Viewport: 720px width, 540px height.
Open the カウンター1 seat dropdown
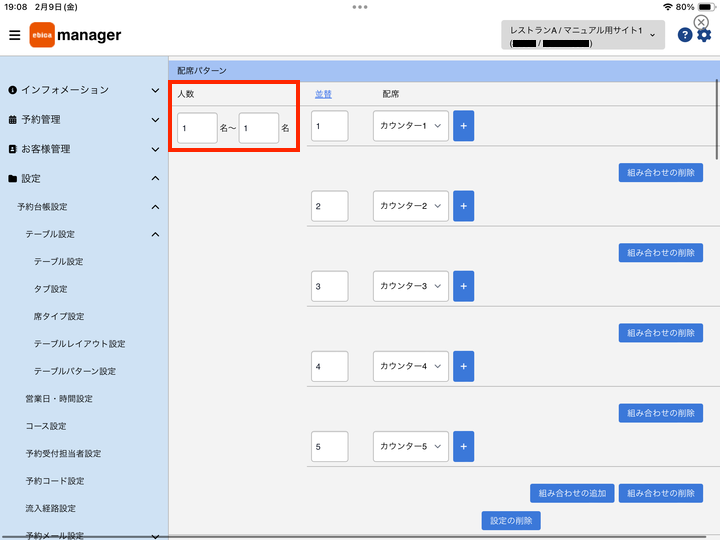[411, 126]
